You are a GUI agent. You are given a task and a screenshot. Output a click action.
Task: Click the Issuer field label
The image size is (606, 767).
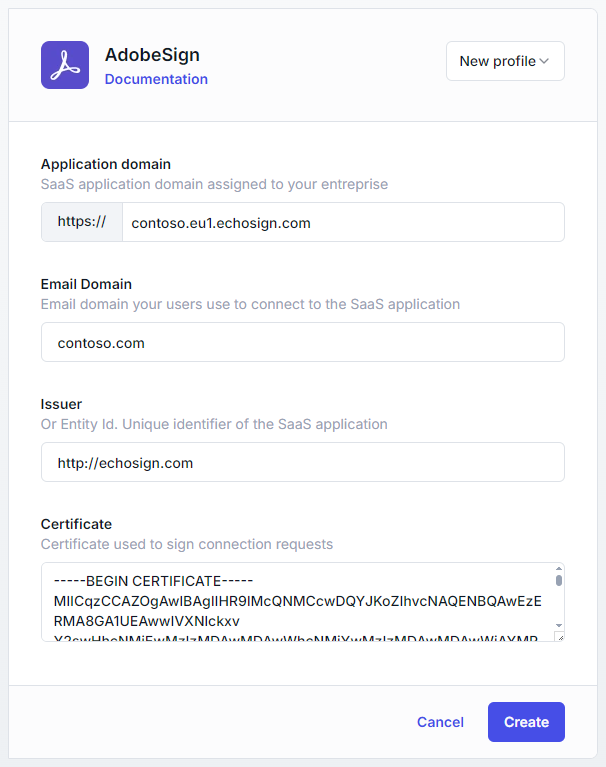tap(61, 404)
